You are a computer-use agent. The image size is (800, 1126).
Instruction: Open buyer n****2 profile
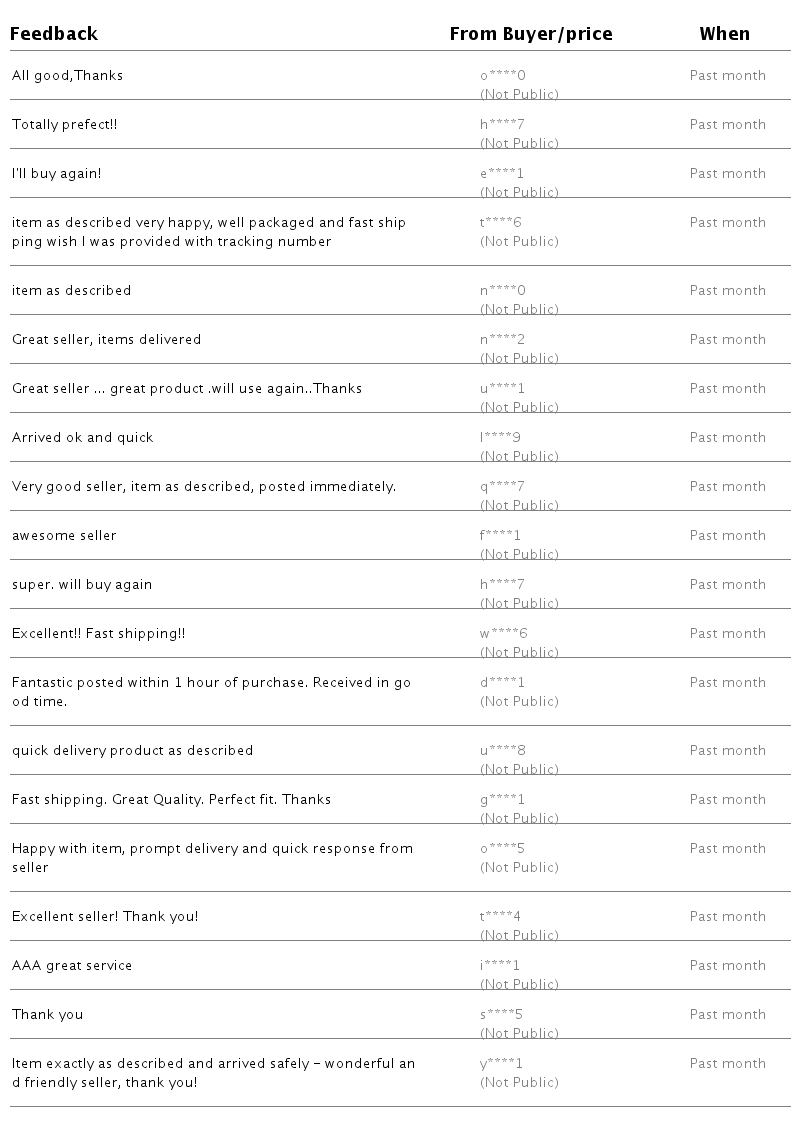point(502,340)
